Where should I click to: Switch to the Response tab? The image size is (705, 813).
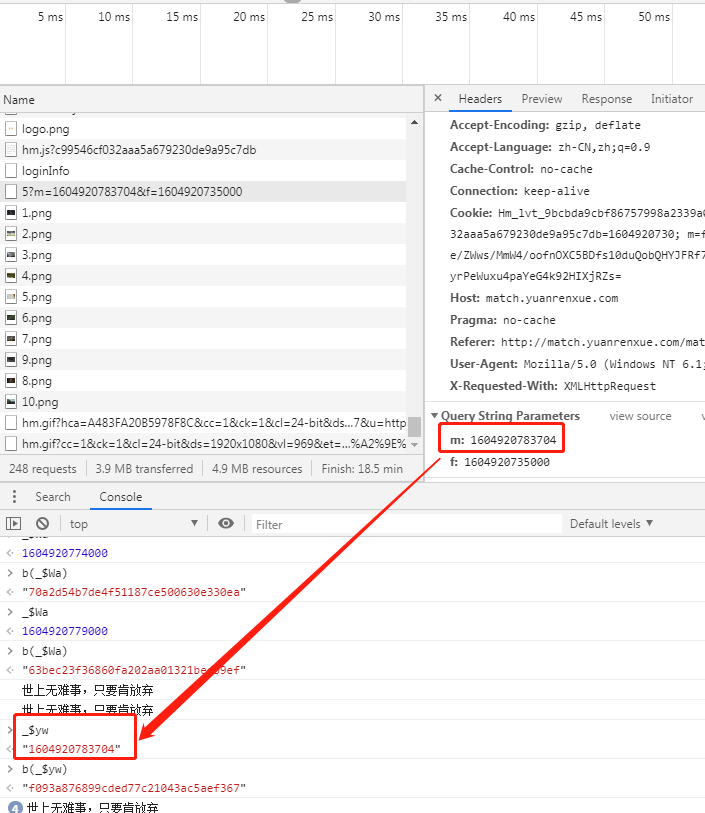click(606, 99)
